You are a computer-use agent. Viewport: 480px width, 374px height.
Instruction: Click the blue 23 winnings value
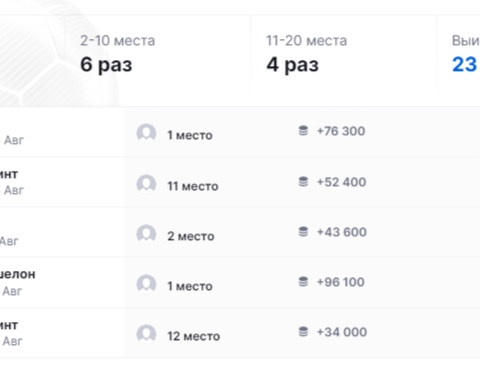point(465,64)
